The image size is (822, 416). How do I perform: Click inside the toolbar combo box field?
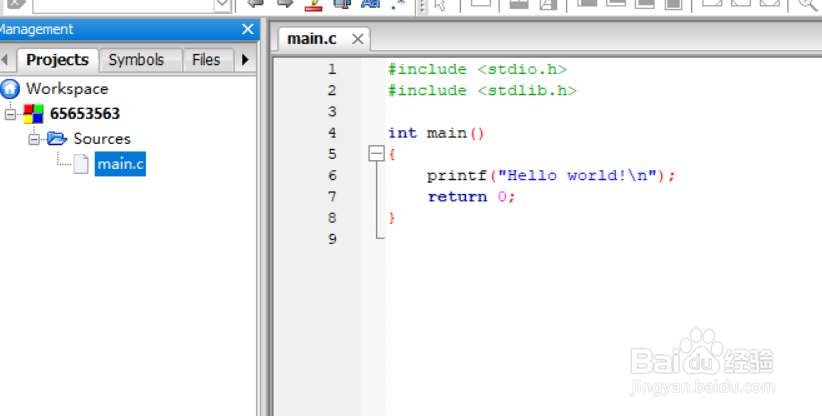[x=124, y=4]
